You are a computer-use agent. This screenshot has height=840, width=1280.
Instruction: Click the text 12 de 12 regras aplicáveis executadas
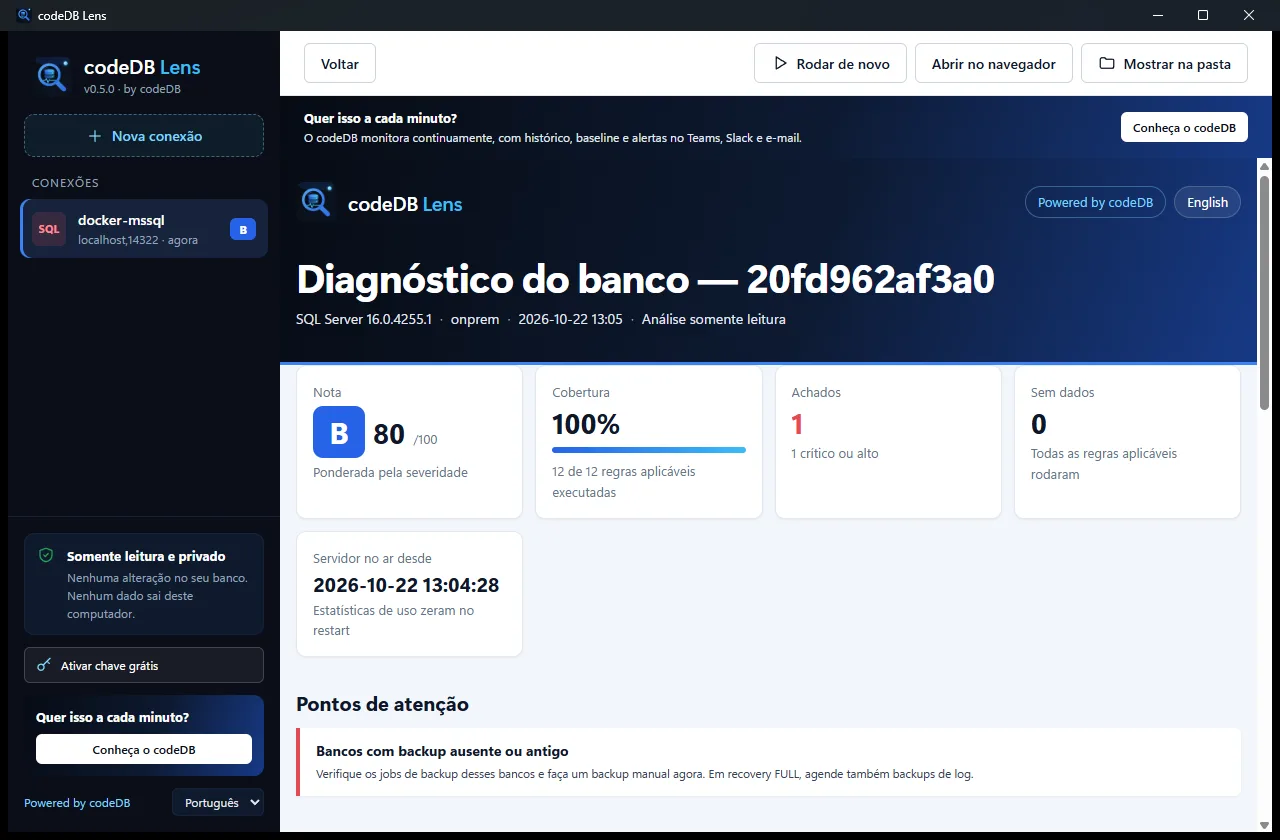point(624,482)
